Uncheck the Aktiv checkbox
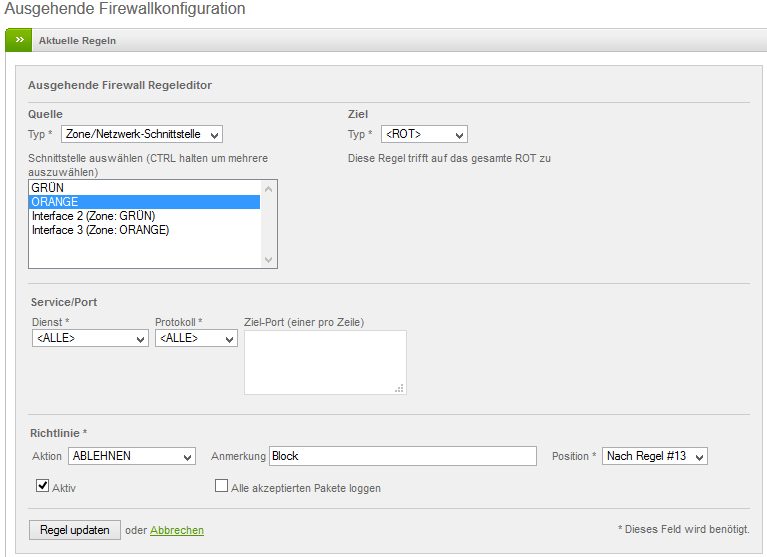Viewport: 767px width, 557px height. pyautogui.click(x=43, y=487)
